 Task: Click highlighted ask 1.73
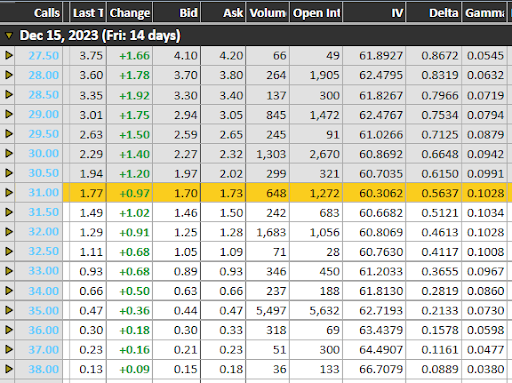pos(223,193)
